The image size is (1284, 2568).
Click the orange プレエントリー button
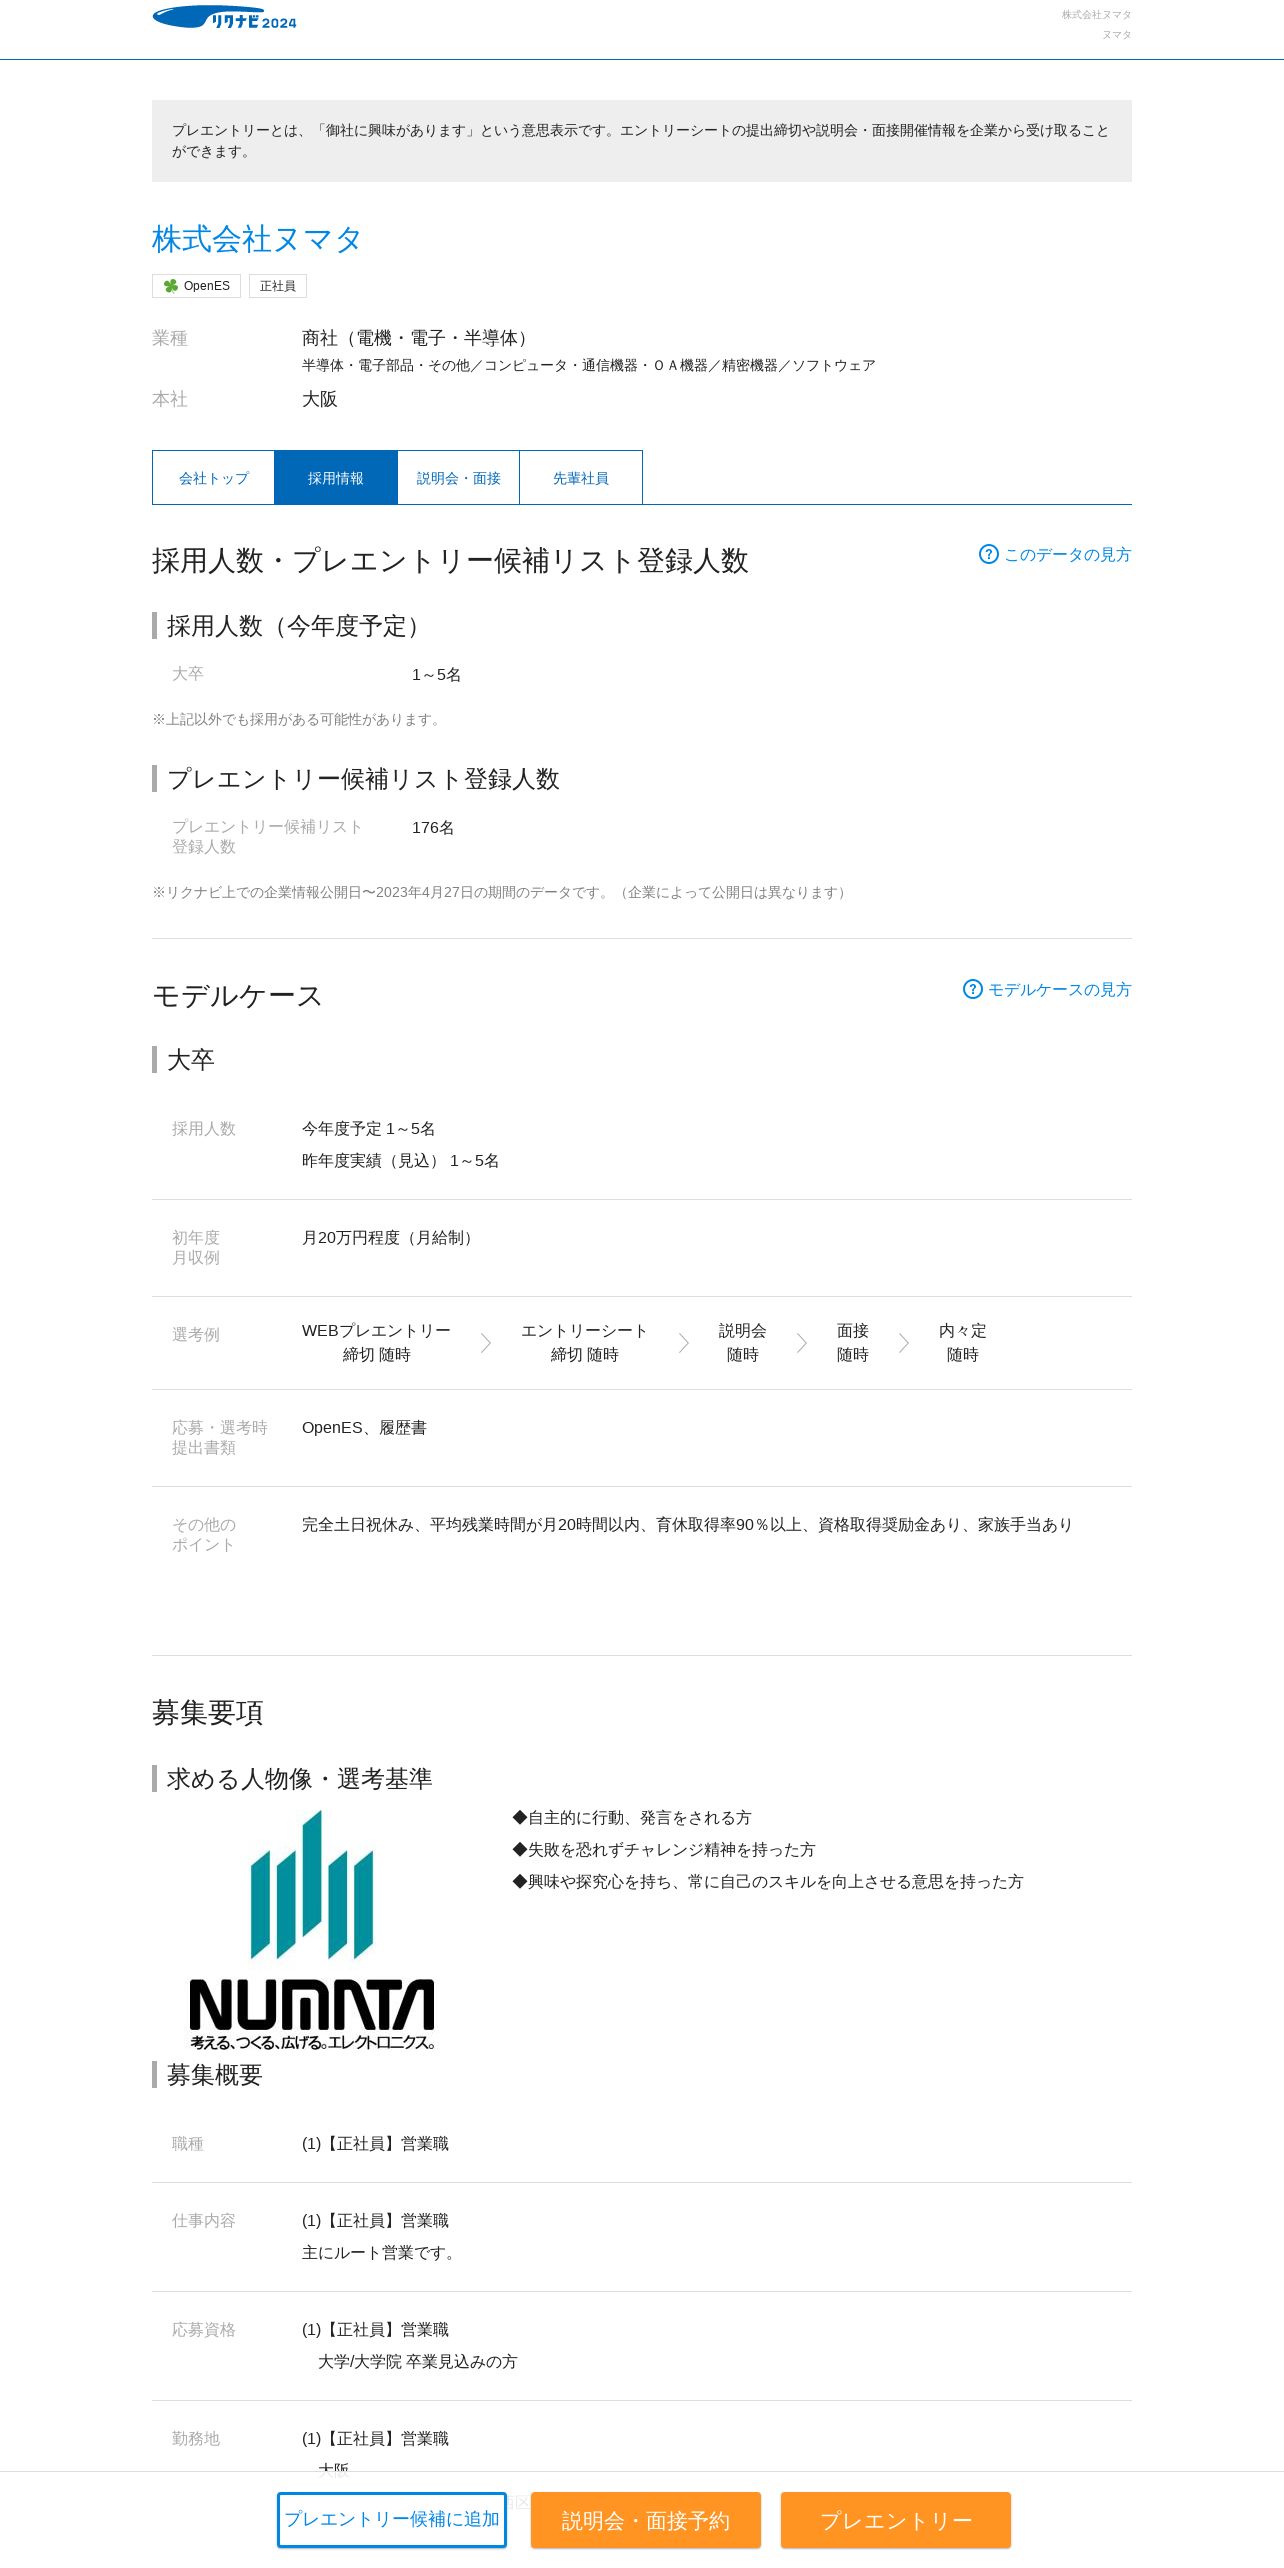click(896, 2520)
